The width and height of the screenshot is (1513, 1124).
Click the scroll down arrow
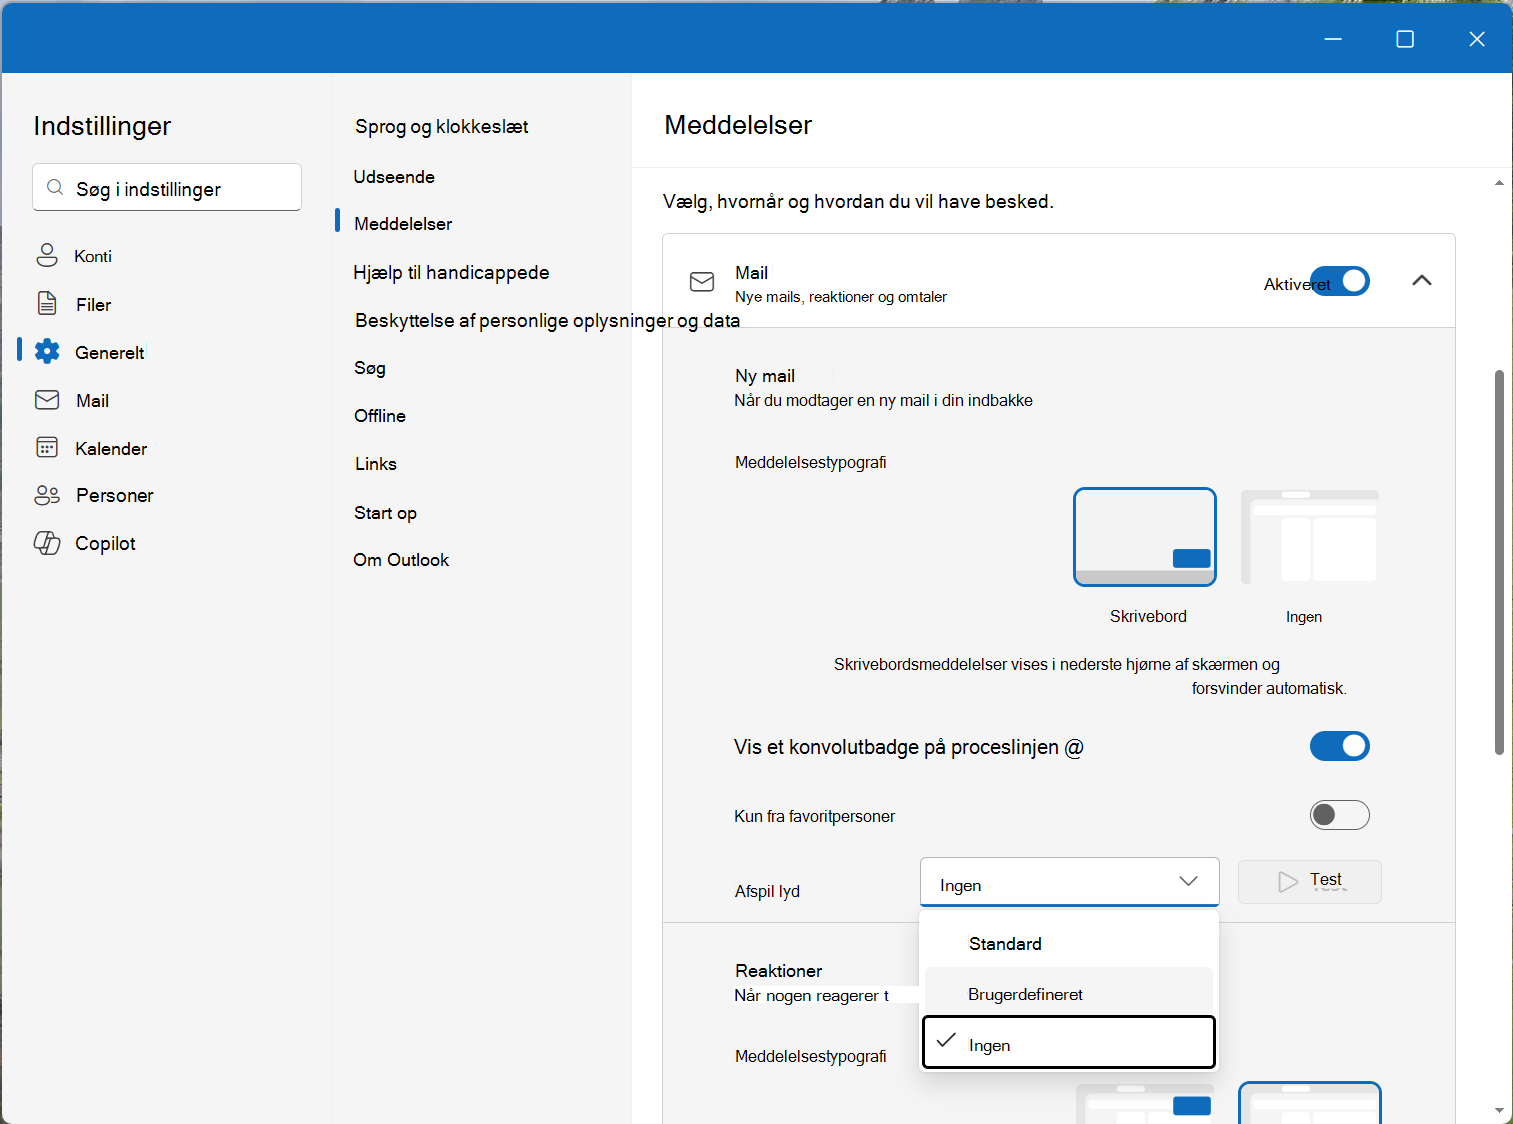point(1499,1110)
